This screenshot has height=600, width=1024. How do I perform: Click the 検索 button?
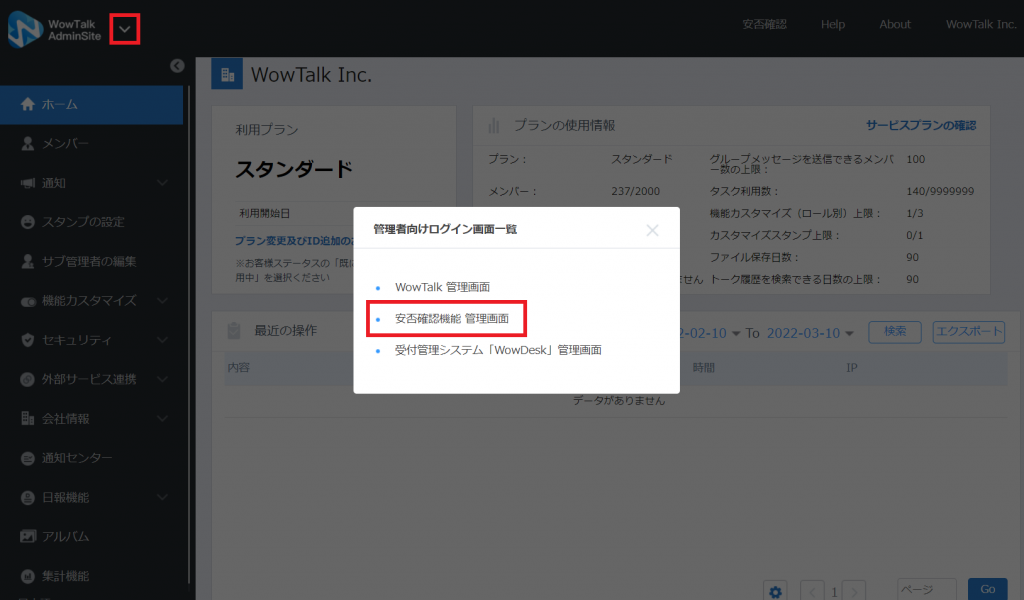[895, 332]
